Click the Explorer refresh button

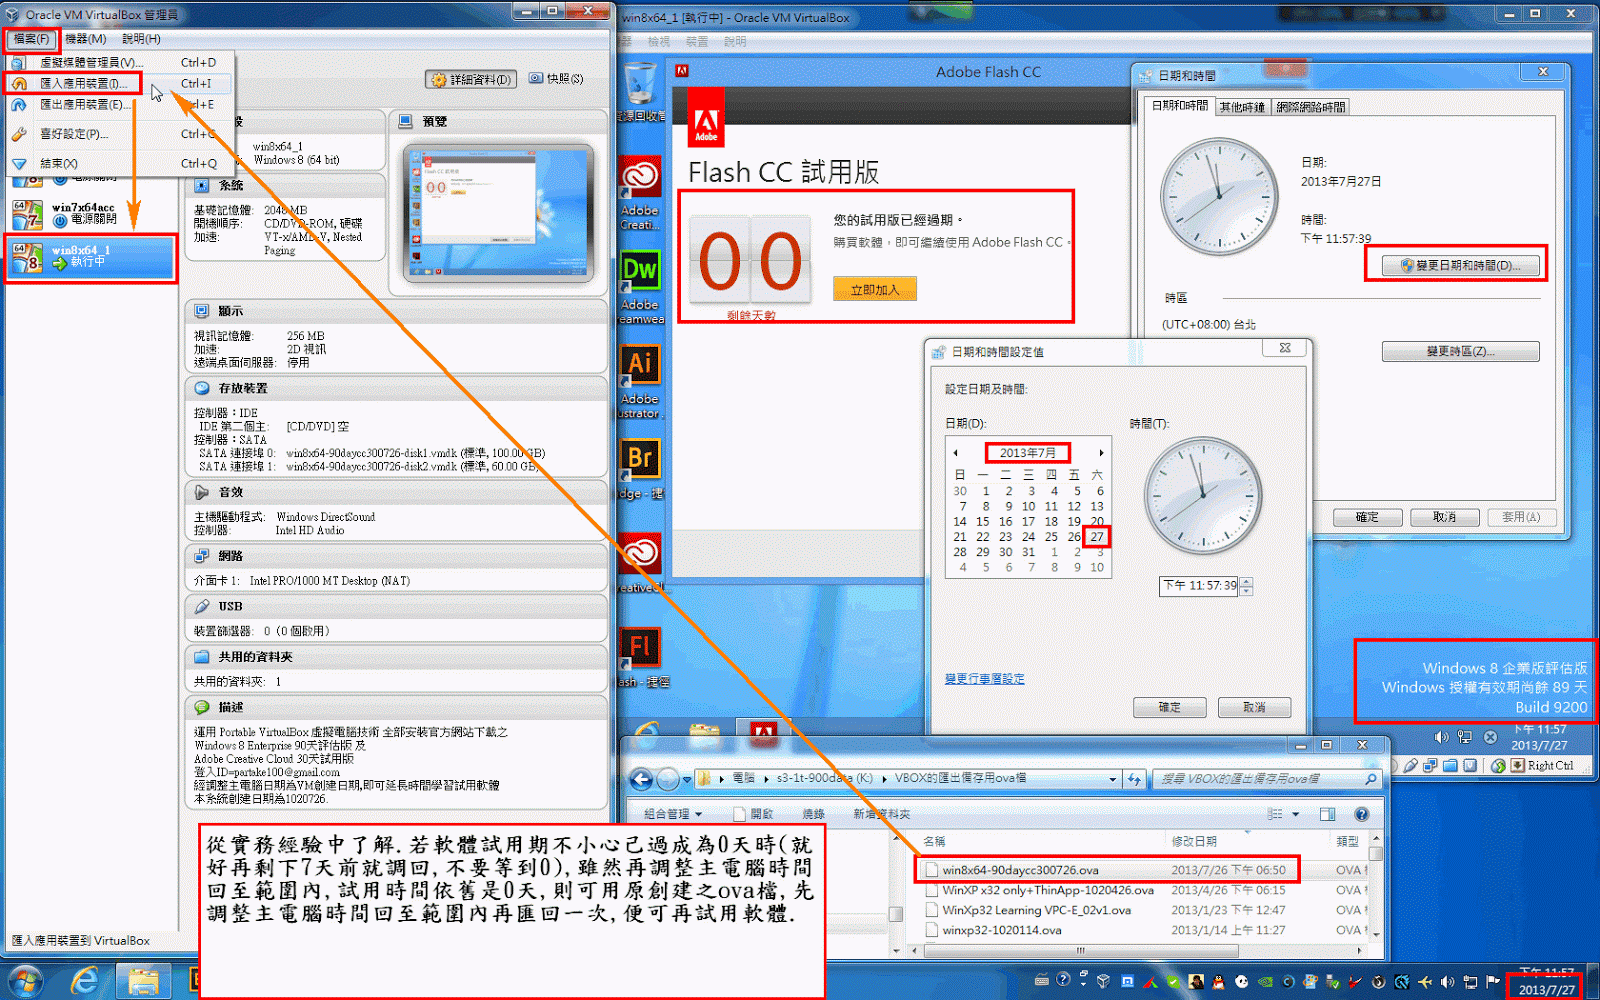pos(1134,779)
